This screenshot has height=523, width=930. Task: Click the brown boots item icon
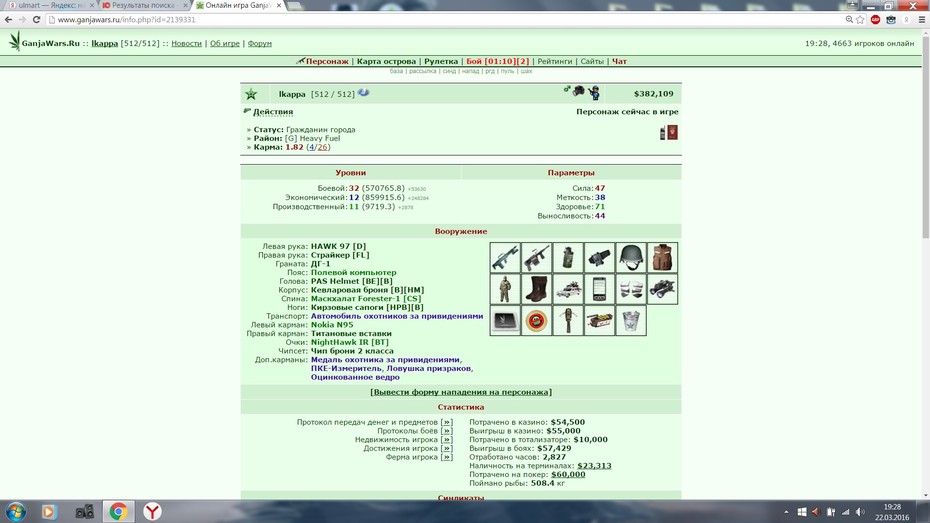tap(536, 289)
